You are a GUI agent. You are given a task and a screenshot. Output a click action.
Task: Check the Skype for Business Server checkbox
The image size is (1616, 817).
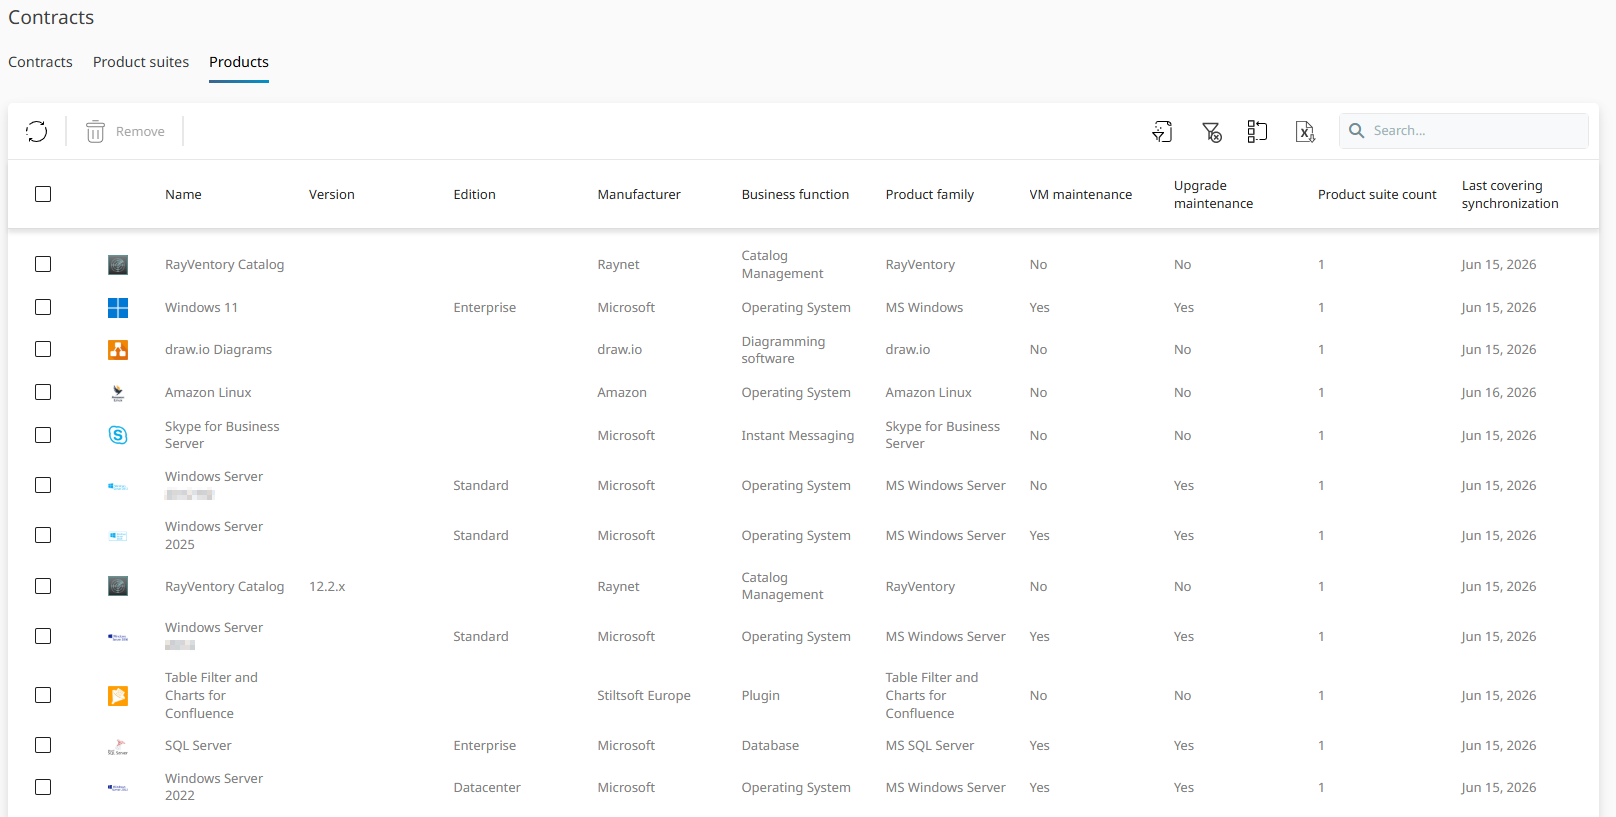(43, 435)
